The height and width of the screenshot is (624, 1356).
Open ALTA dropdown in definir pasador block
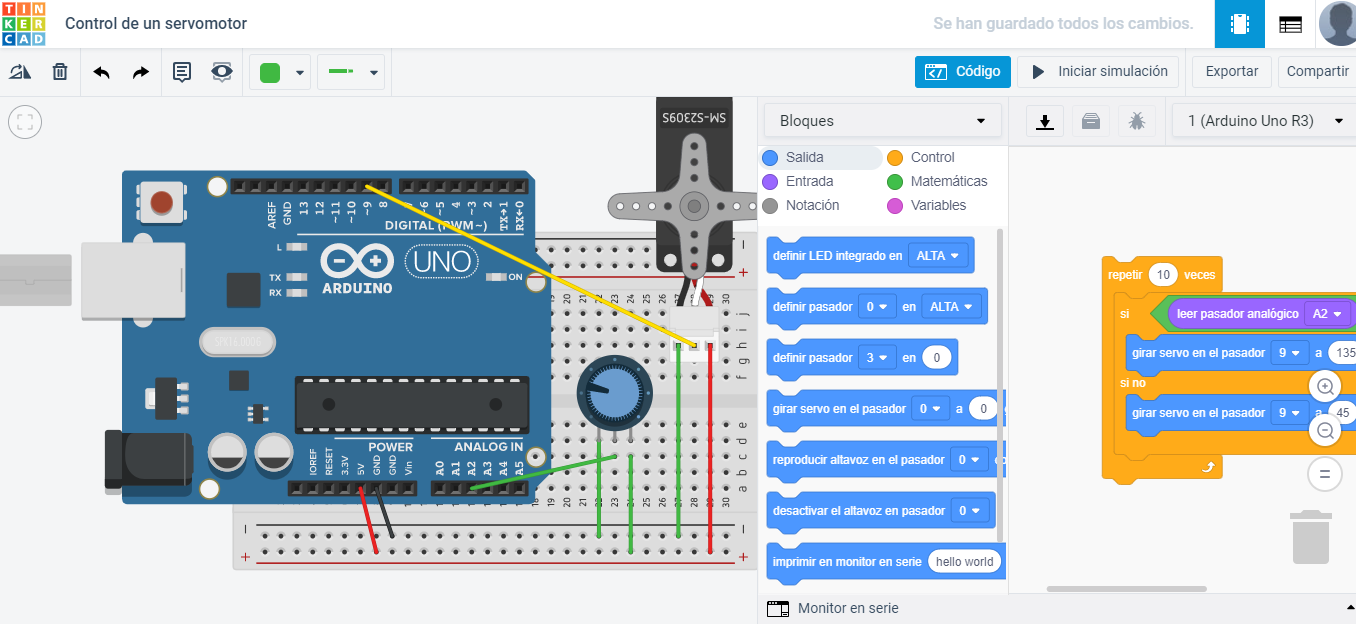point(952,307)
